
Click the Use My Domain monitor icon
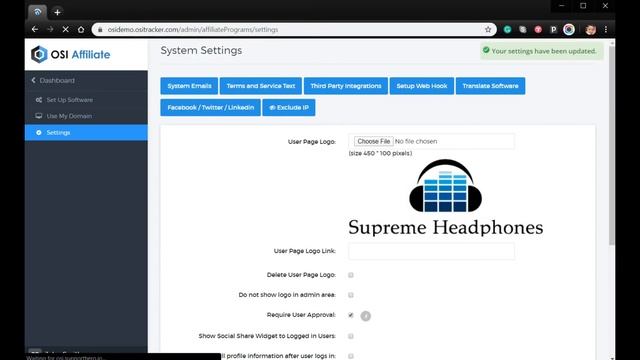[39, 116]
